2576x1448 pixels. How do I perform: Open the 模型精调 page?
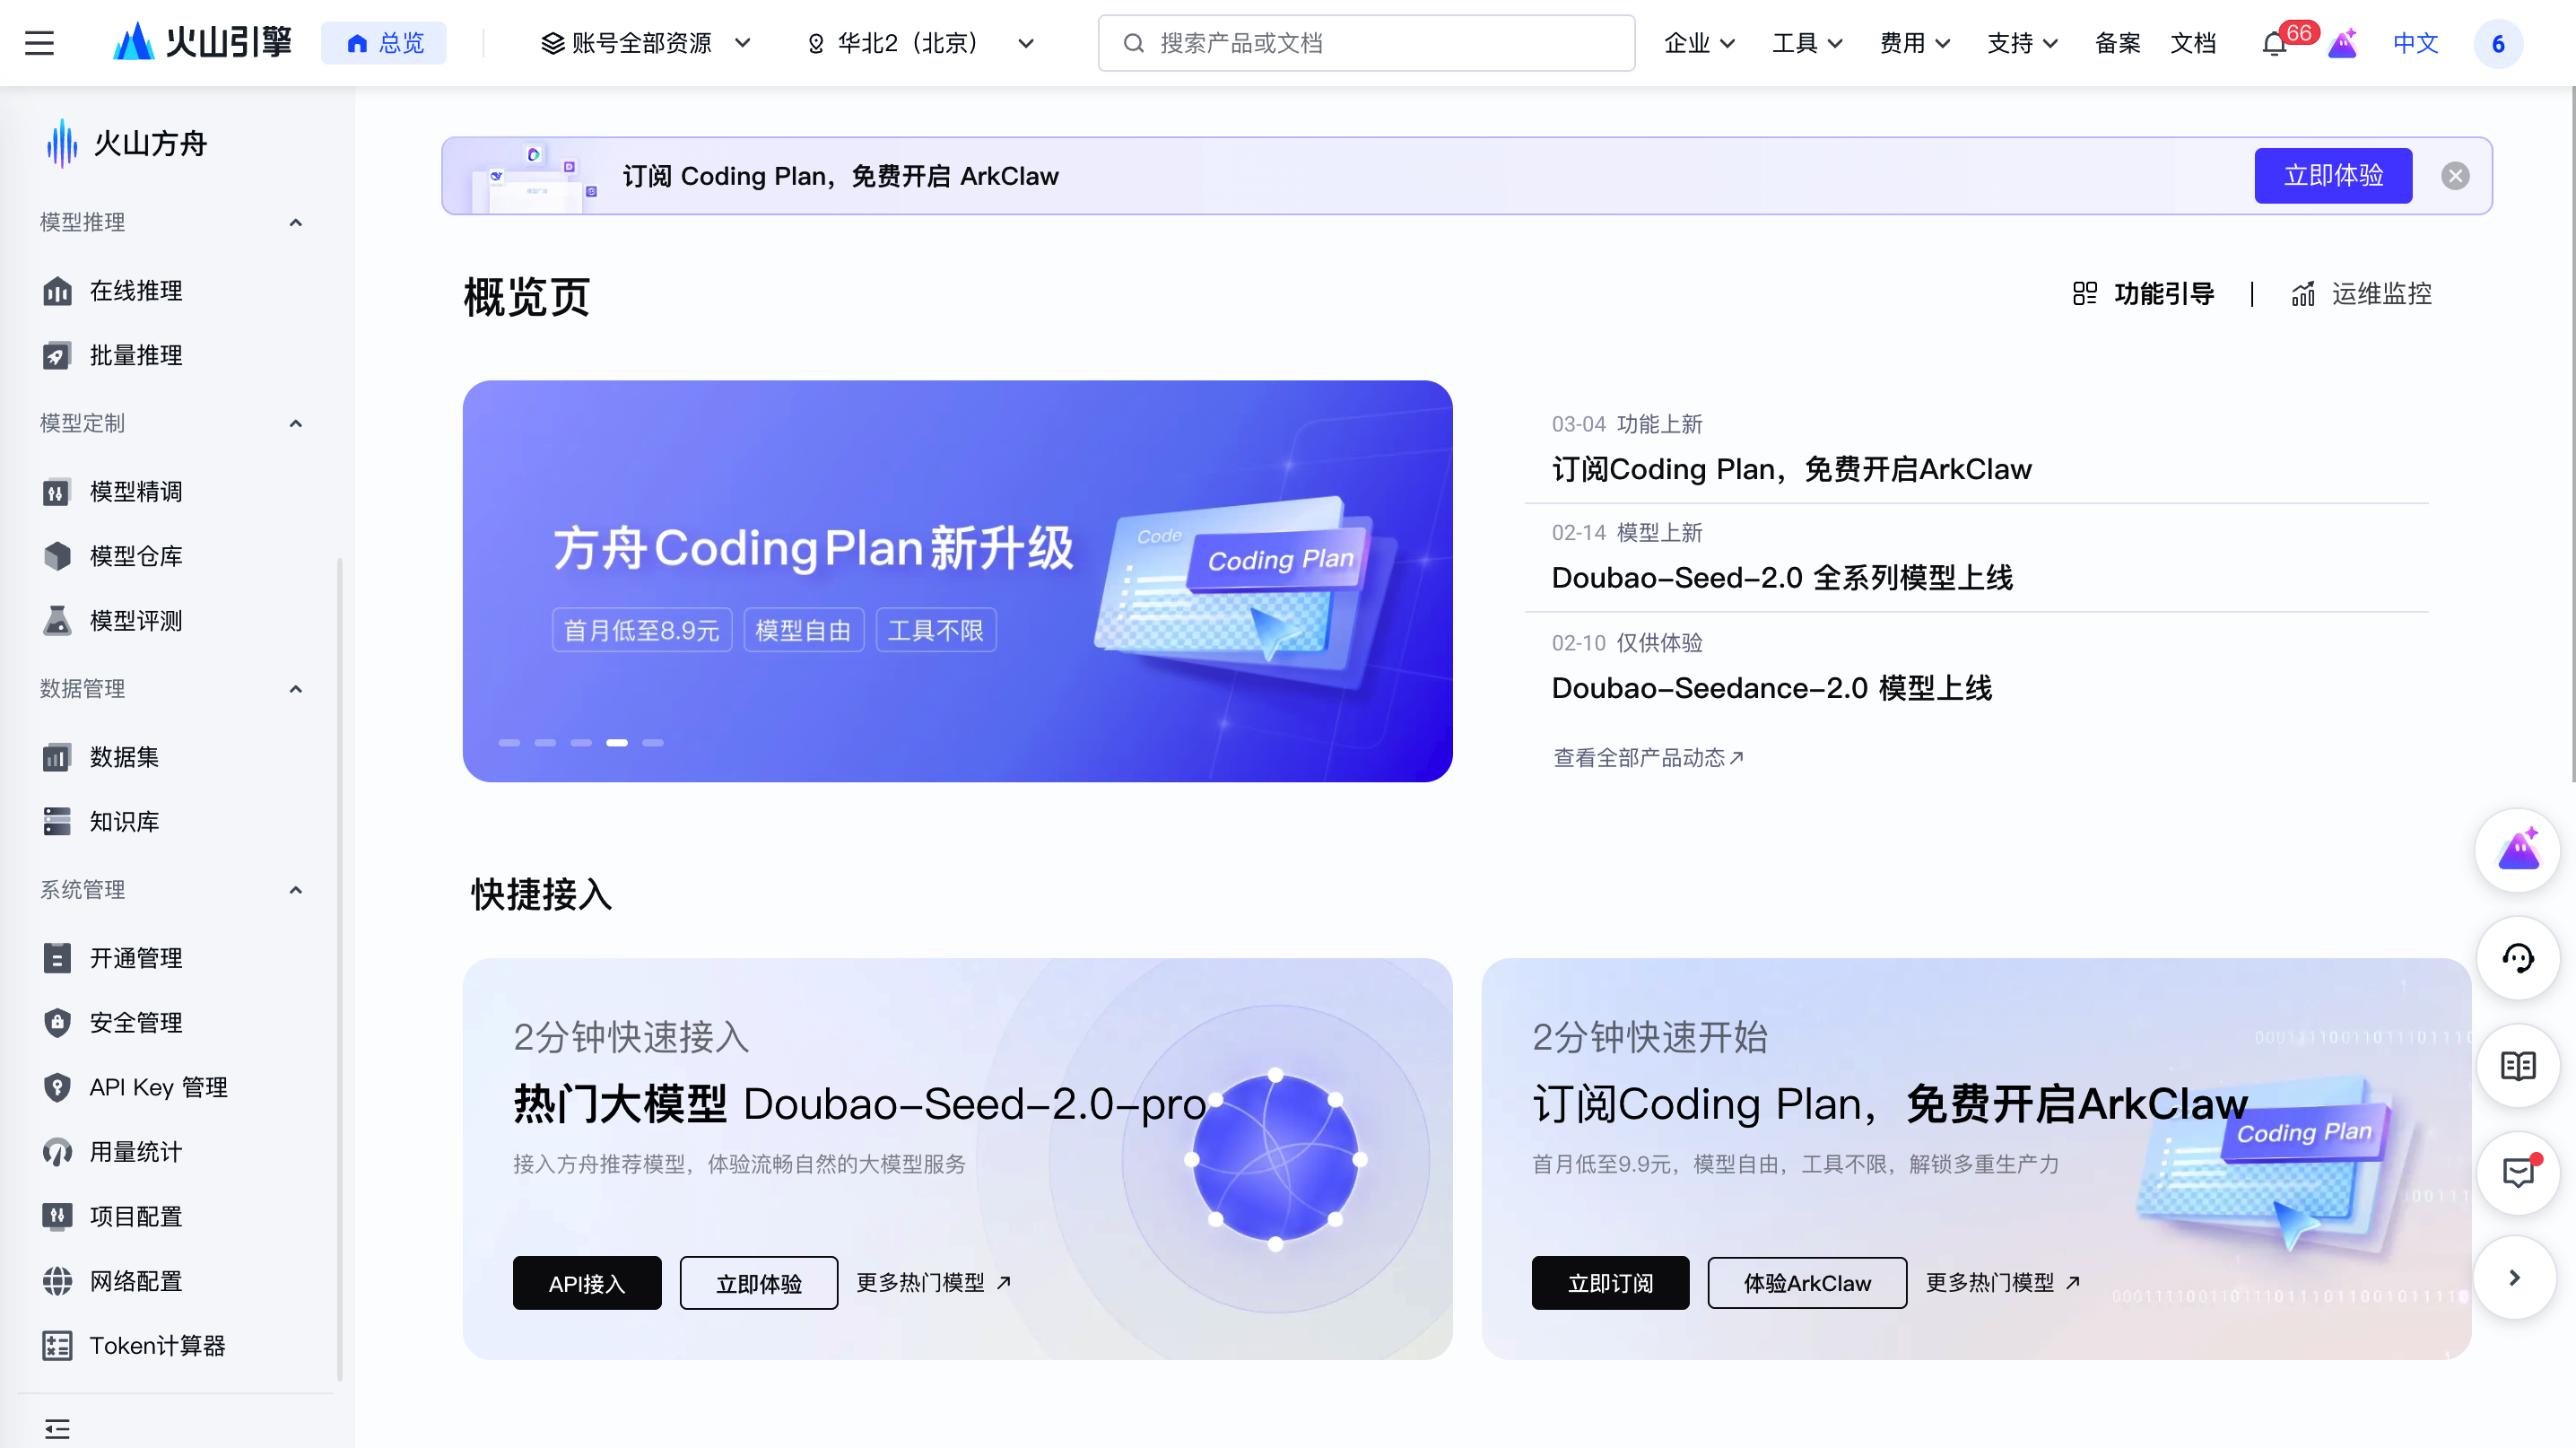(x=135, y=491)
